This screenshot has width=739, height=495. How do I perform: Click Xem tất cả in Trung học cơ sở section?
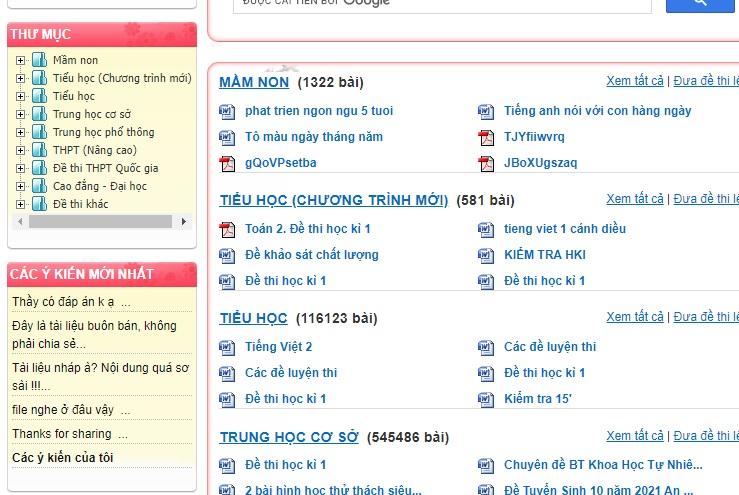coord(634,436)
